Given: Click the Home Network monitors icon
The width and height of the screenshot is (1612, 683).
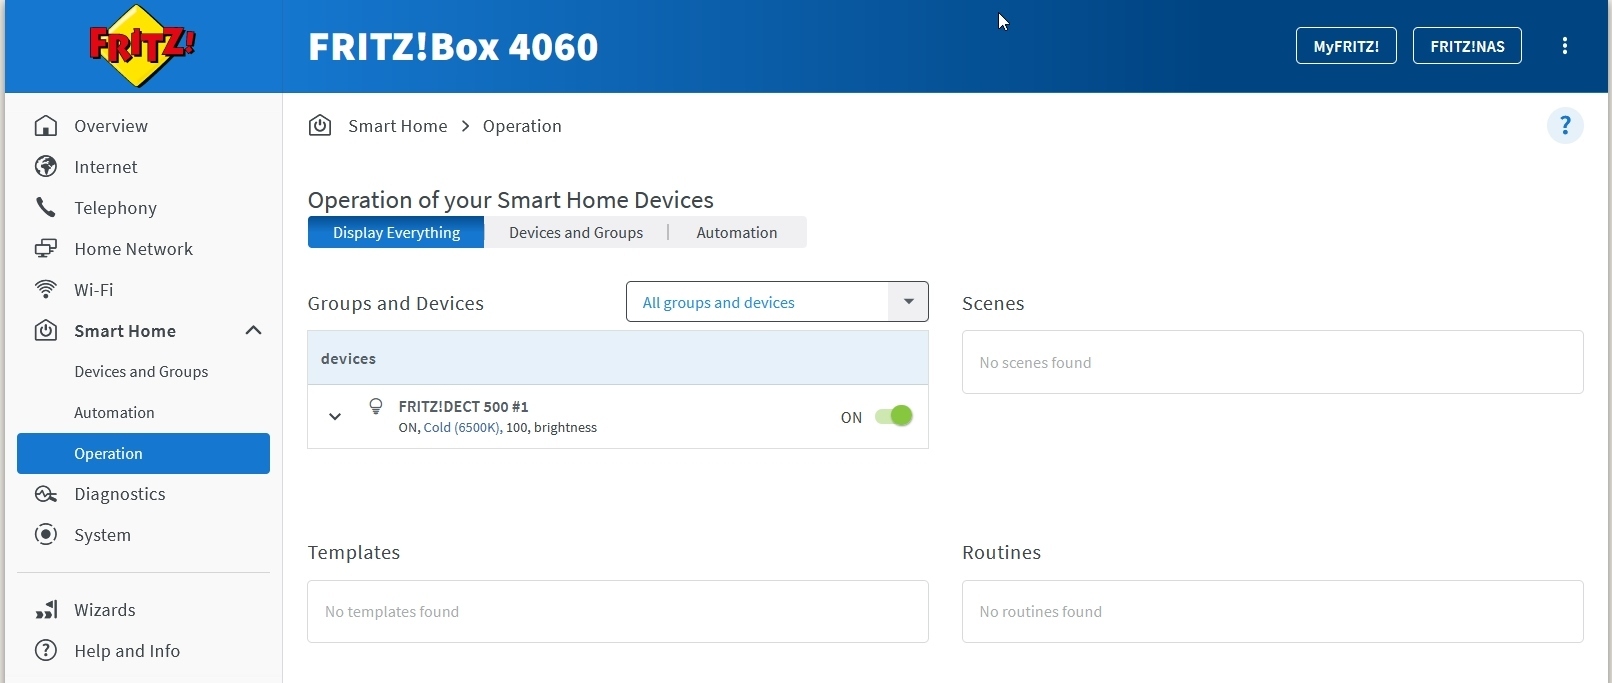Looking at the screenshot, I should pyautogui.click(x=46, y=249).
